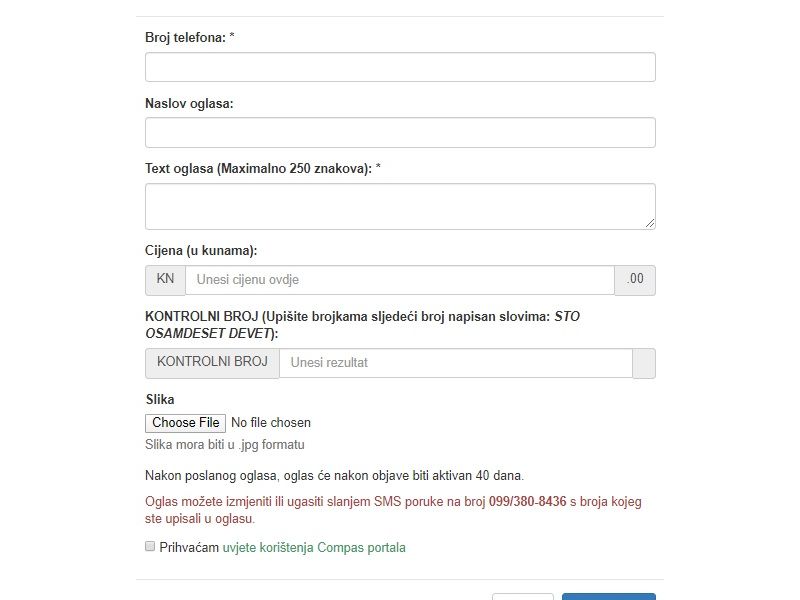Click inside the Text oglasa text area
The width and height of the screenshot is (800, 600).
[x=400, y=206]
